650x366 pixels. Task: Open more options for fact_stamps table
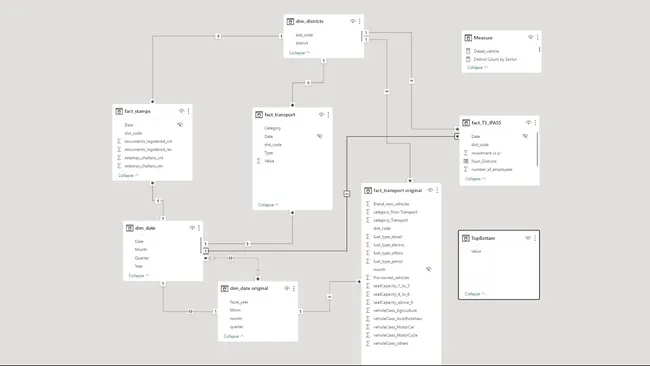pos(188,111)
